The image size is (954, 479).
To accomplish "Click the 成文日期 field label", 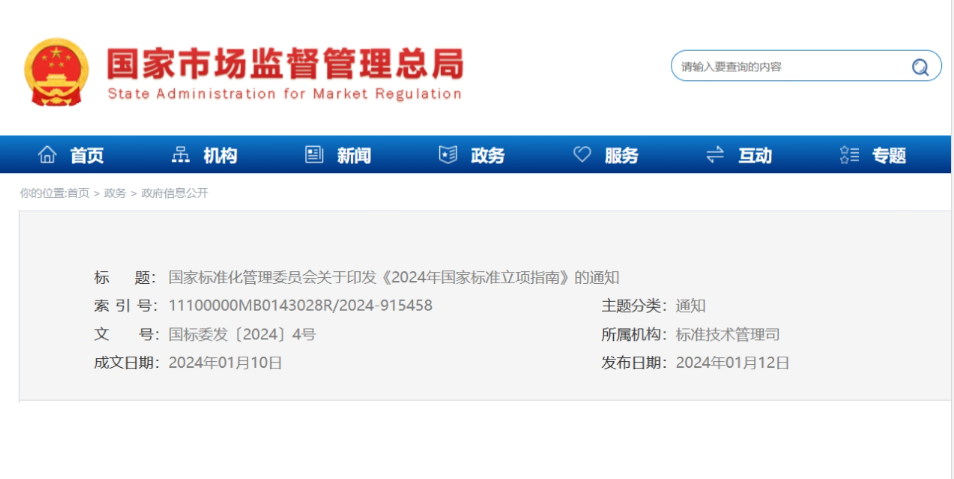I will [126, 363].
